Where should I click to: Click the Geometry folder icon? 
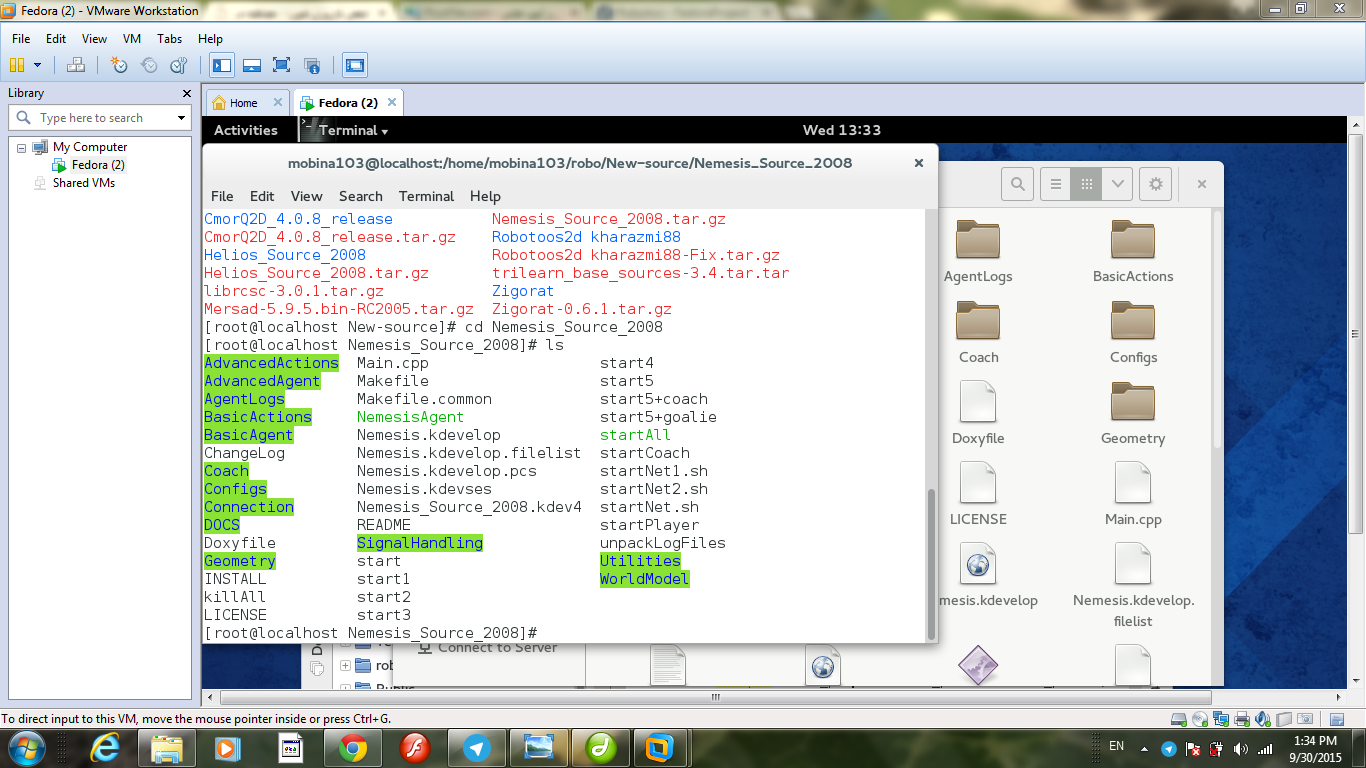point(1133,401)
